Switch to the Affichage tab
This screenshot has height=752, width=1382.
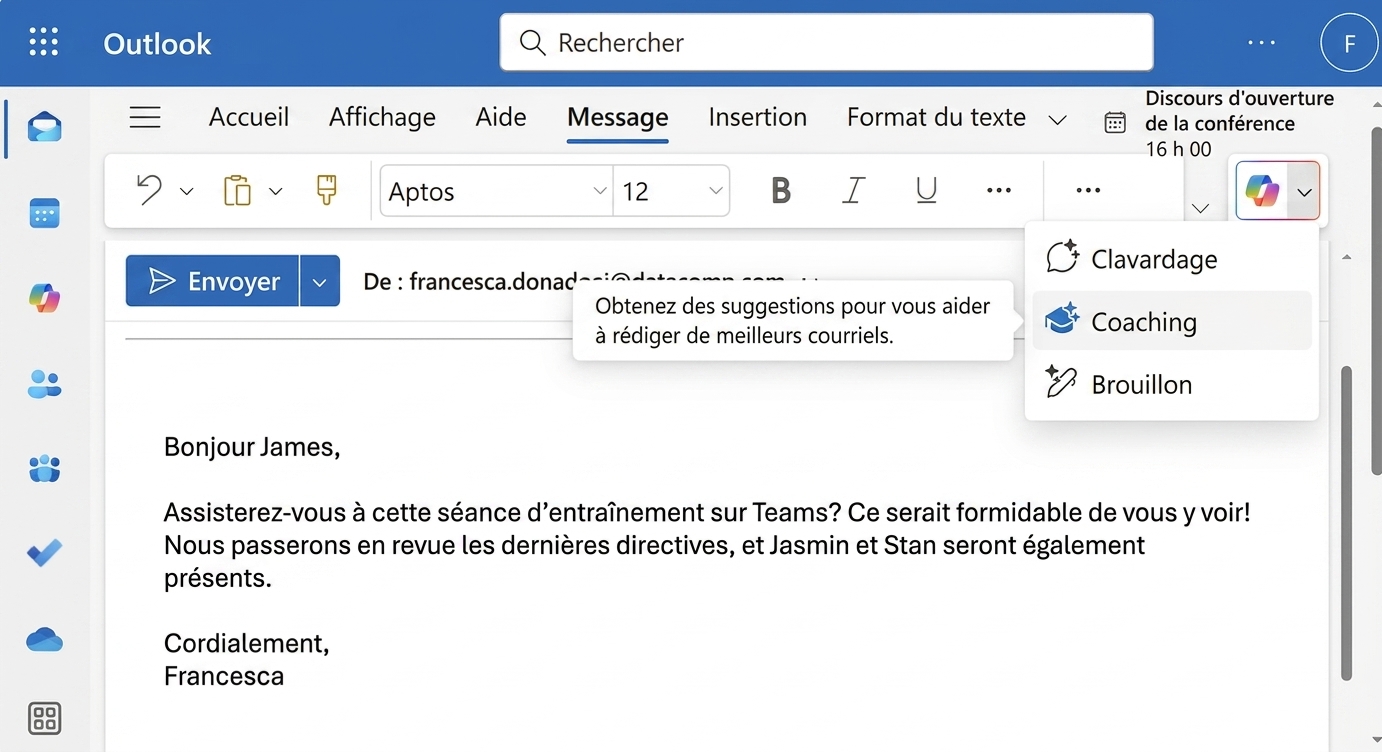point(382,117)
